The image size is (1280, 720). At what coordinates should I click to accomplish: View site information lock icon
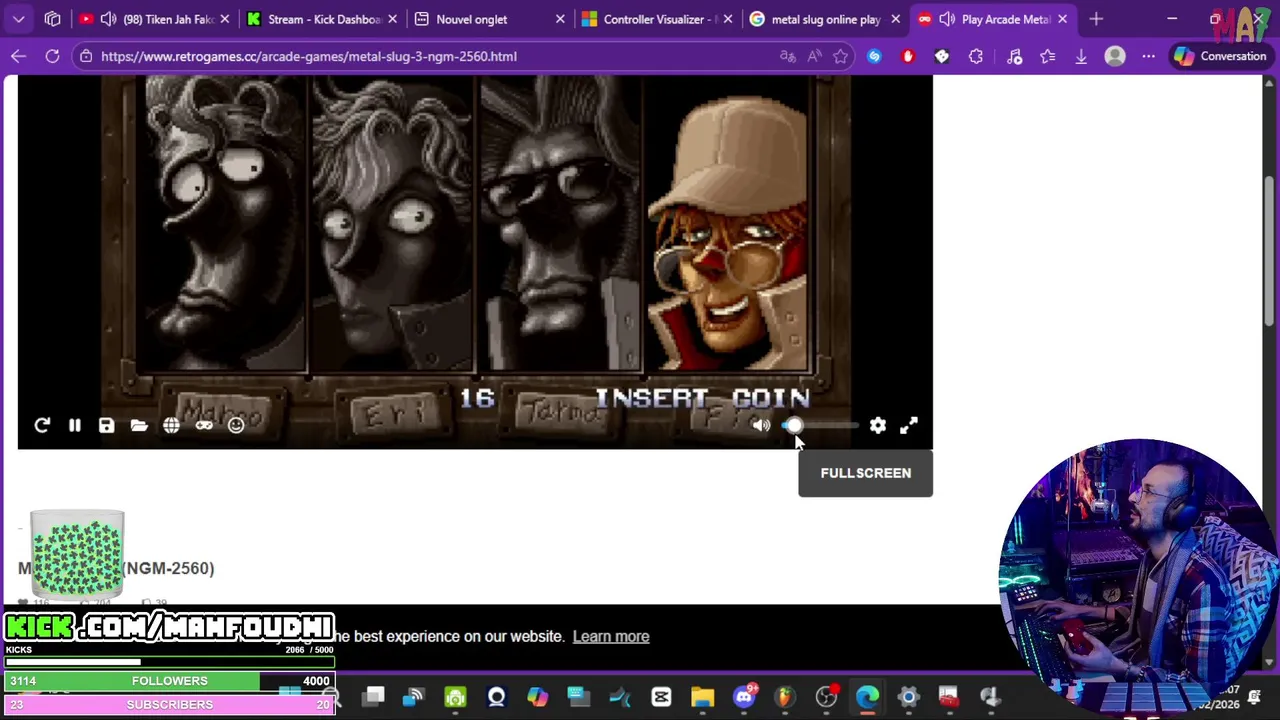coord(86,57)
